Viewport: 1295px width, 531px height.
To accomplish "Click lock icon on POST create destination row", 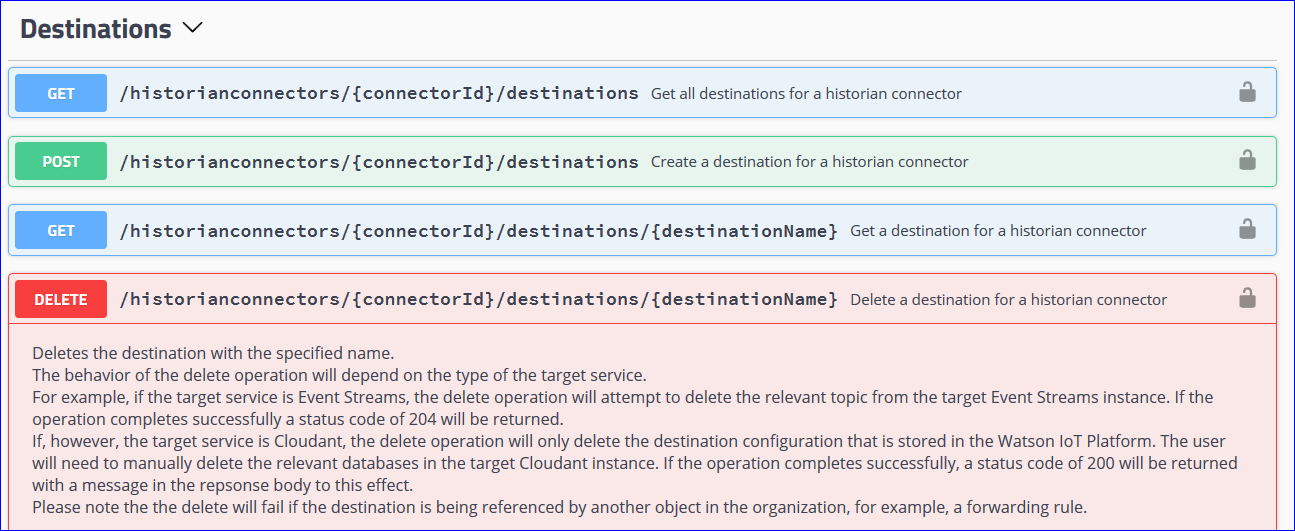I will [1247, 160].
